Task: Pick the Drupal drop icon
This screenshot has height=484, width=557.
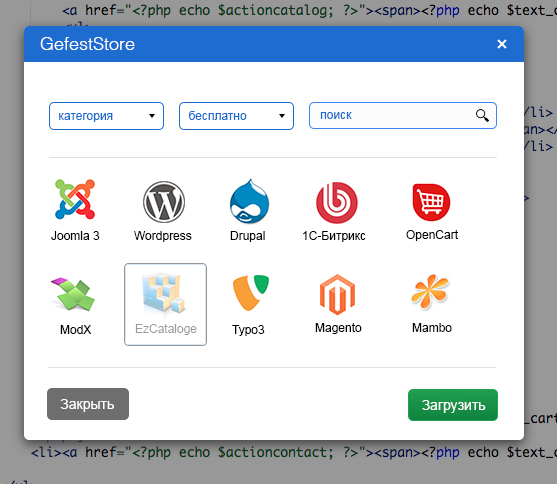Action: pos(249,201)
